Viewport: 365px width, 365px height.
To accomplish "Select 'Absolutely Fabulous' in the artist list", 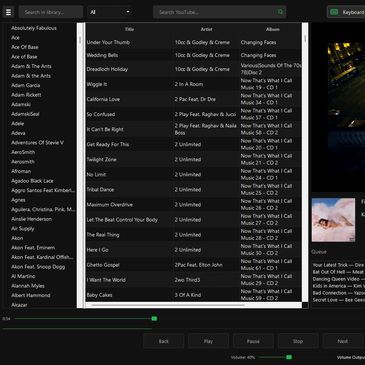I will tap(34, 28).
